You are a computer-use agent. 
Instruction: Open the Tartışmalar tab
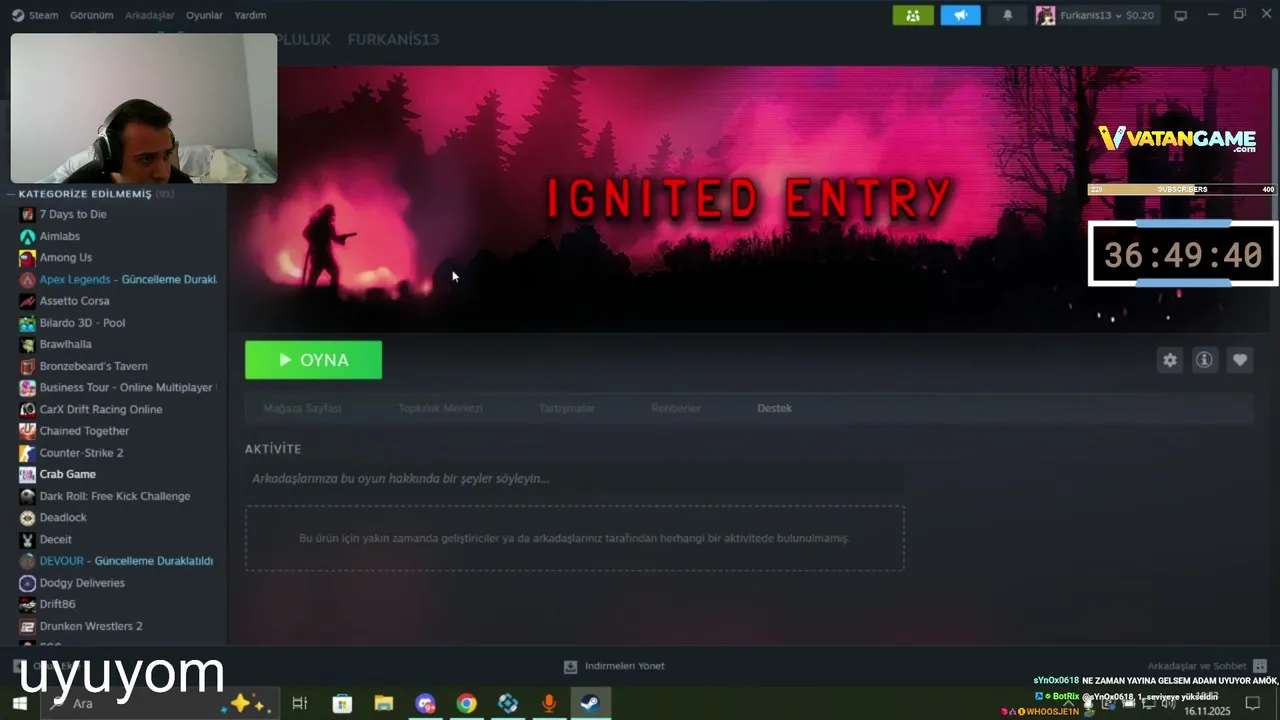pos(567,408)
